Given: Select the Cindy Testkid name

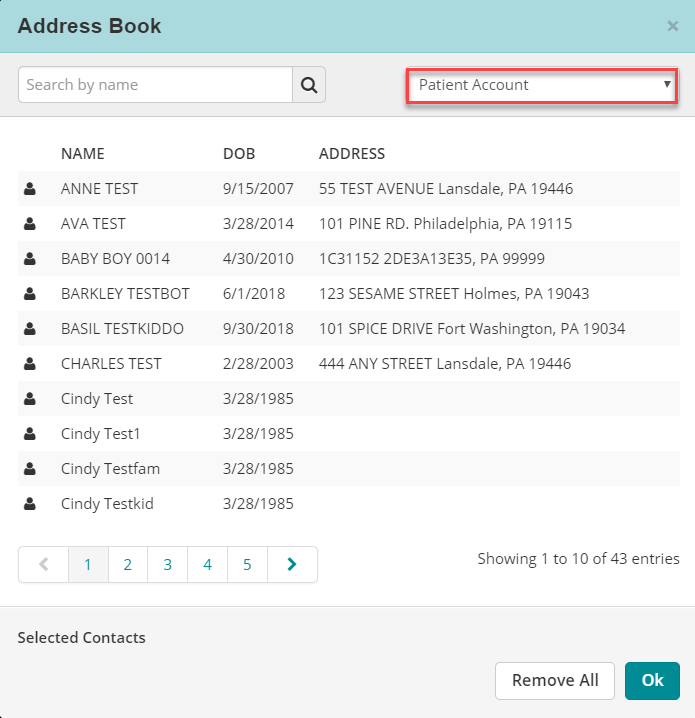Looking at the screenshot, I should (107, 504).
